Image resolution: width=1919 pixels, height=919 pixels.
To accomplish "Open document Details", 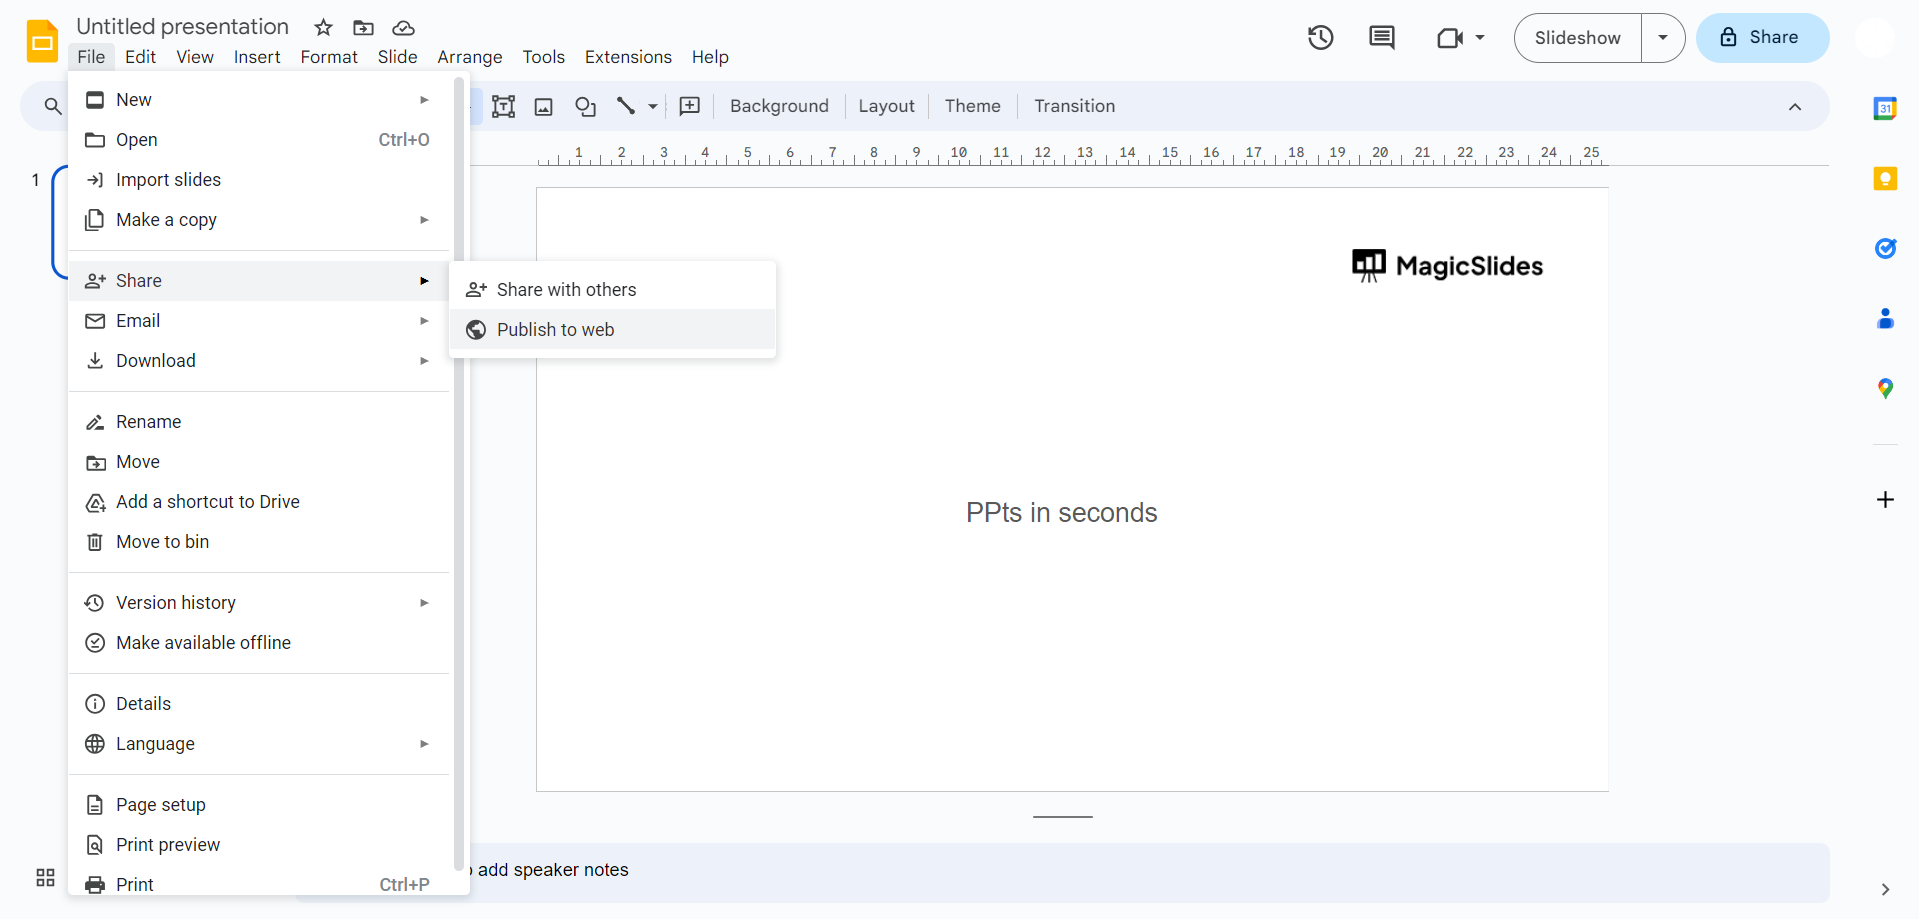I will [x=260, y=704].
